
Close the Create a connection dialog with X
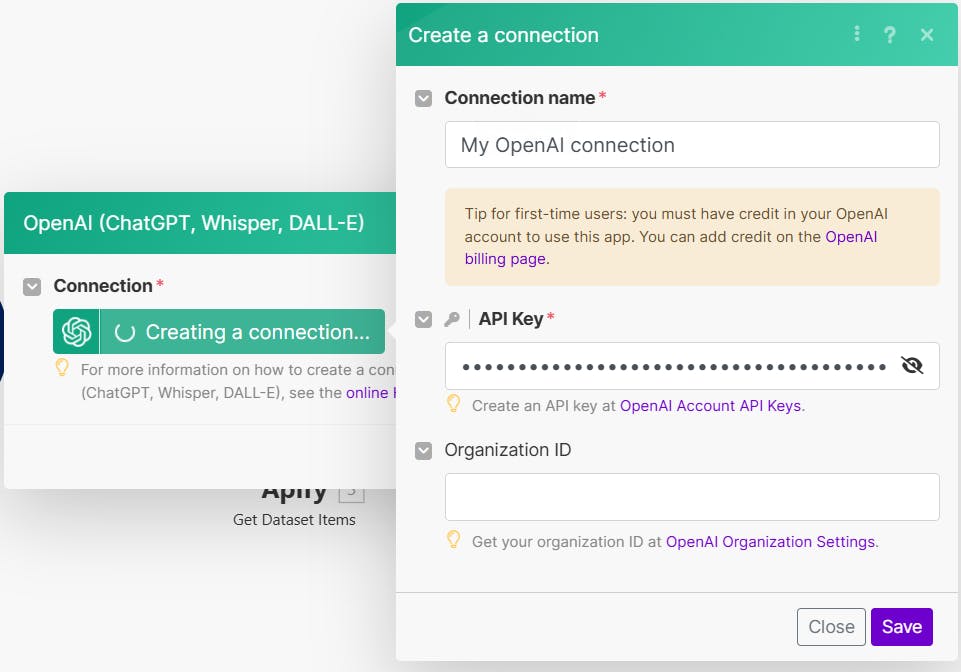pos(927,35)
